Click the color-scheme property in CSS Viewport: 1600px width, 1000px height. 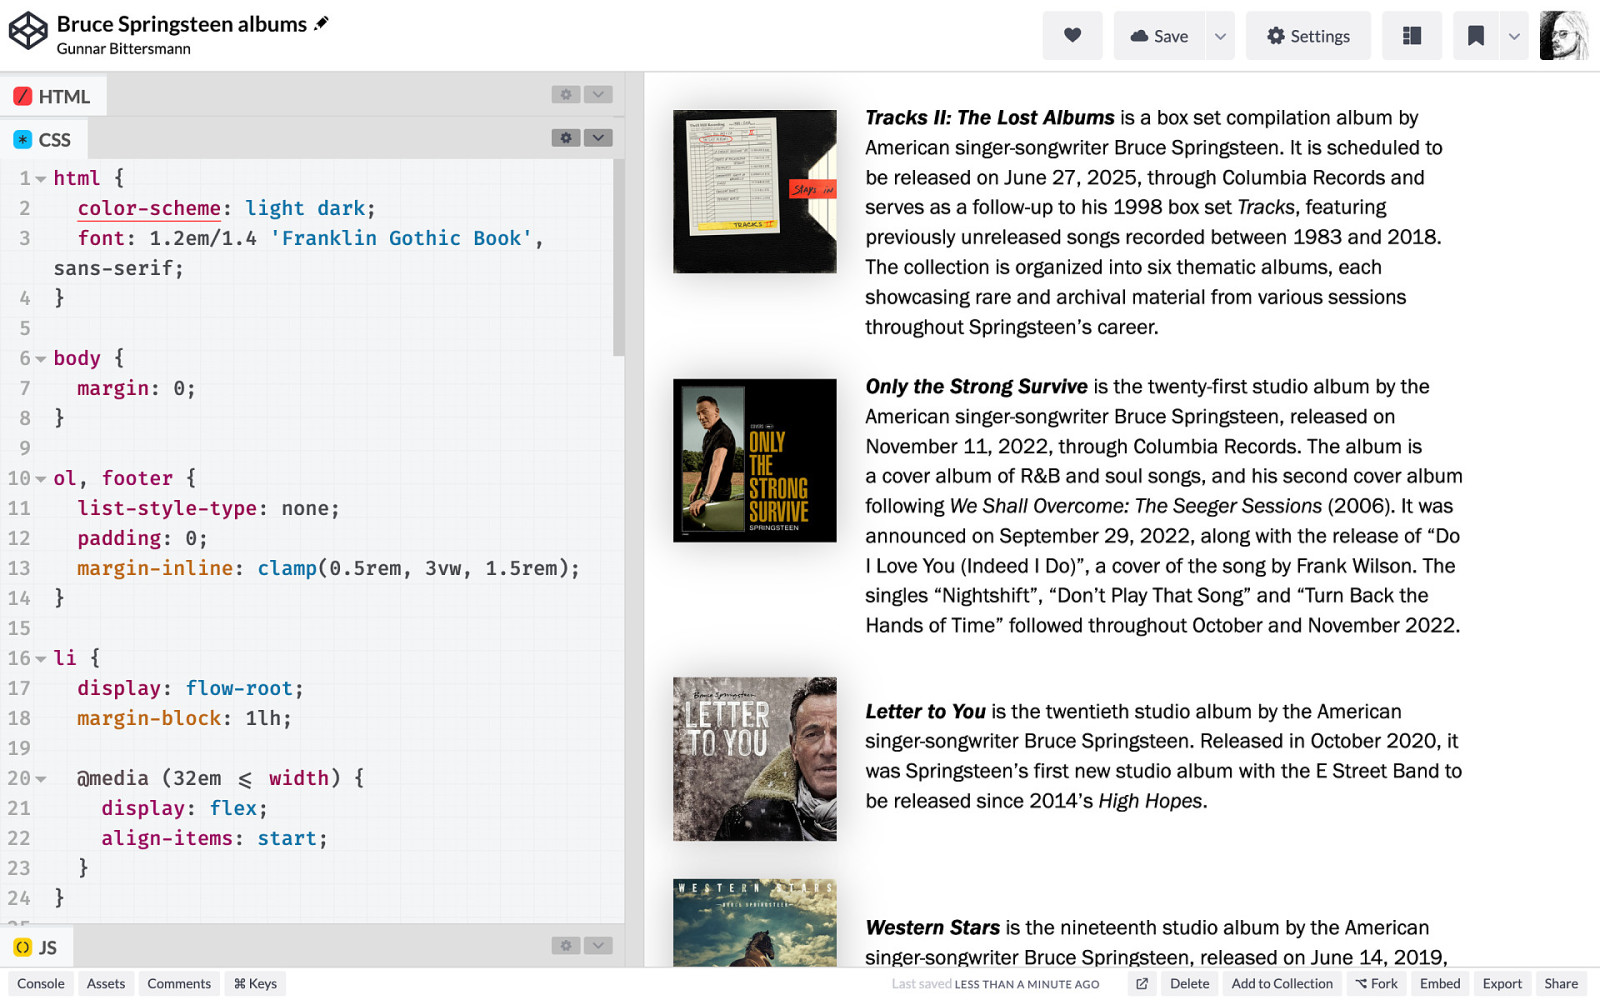pos(149,208)
